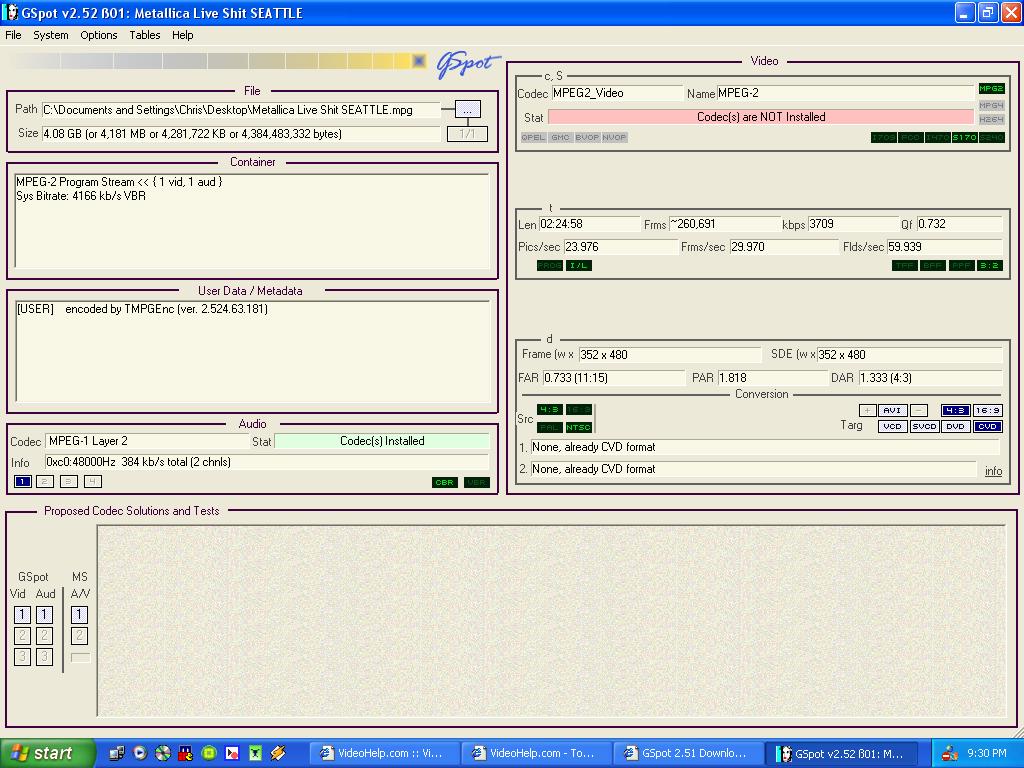Screen dimensions: 1024x768
Task: Click the kbps field showing 3709
Action: 853,224
